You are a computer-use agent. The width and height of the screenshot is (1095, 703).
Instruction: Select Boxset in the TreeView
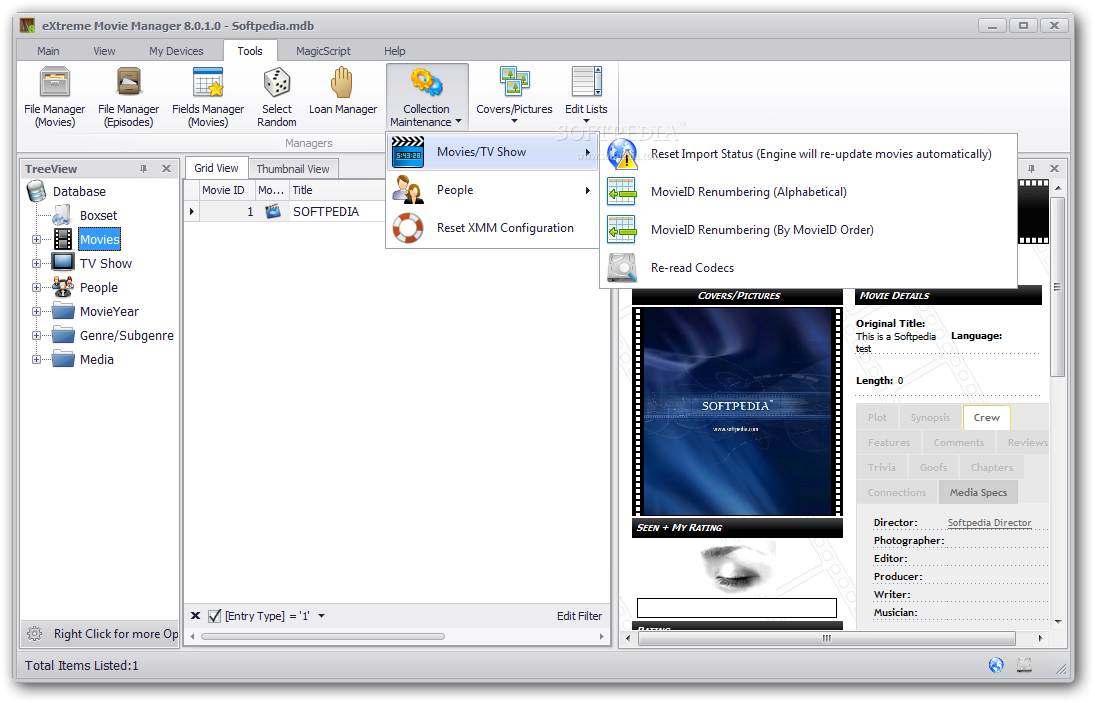pyautogui.click(x=98, y=216)
